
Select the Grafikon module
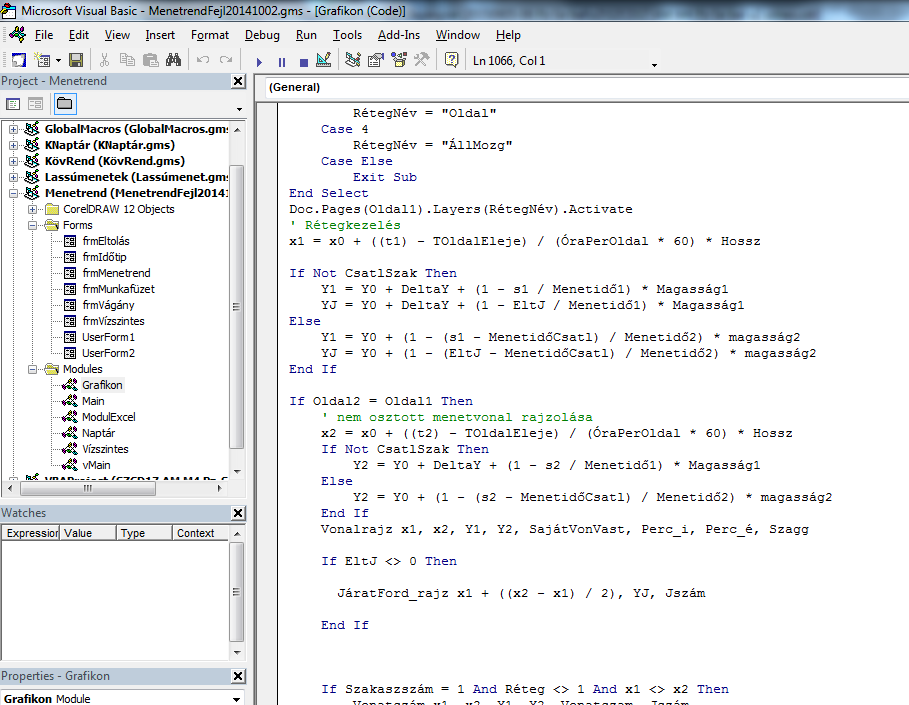pos(102,385)
